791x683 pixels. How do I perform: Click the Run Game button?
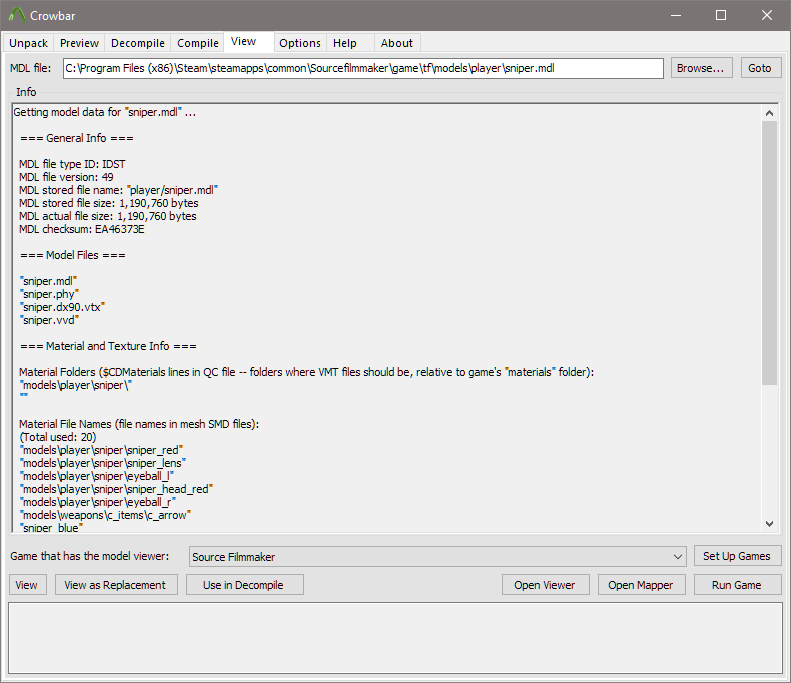[737, 585]
